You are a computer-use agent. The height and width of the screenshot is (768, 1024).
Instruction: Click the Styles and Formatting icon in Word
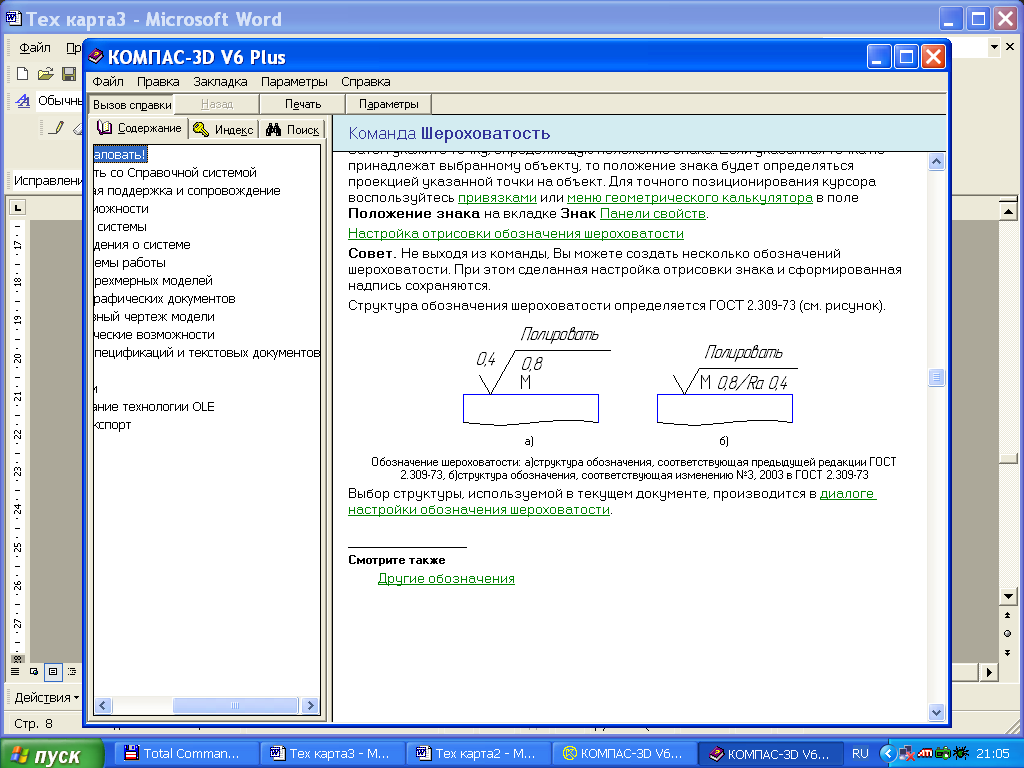click(23, 101)
